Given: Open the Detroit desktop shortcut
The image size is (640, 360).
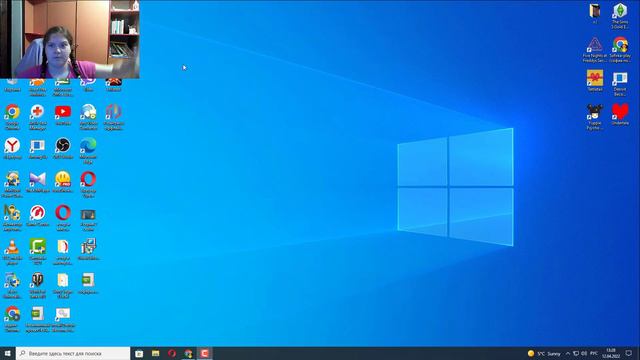Looking at the screenshot, I should pyautogui.click(x=620, y=83).
